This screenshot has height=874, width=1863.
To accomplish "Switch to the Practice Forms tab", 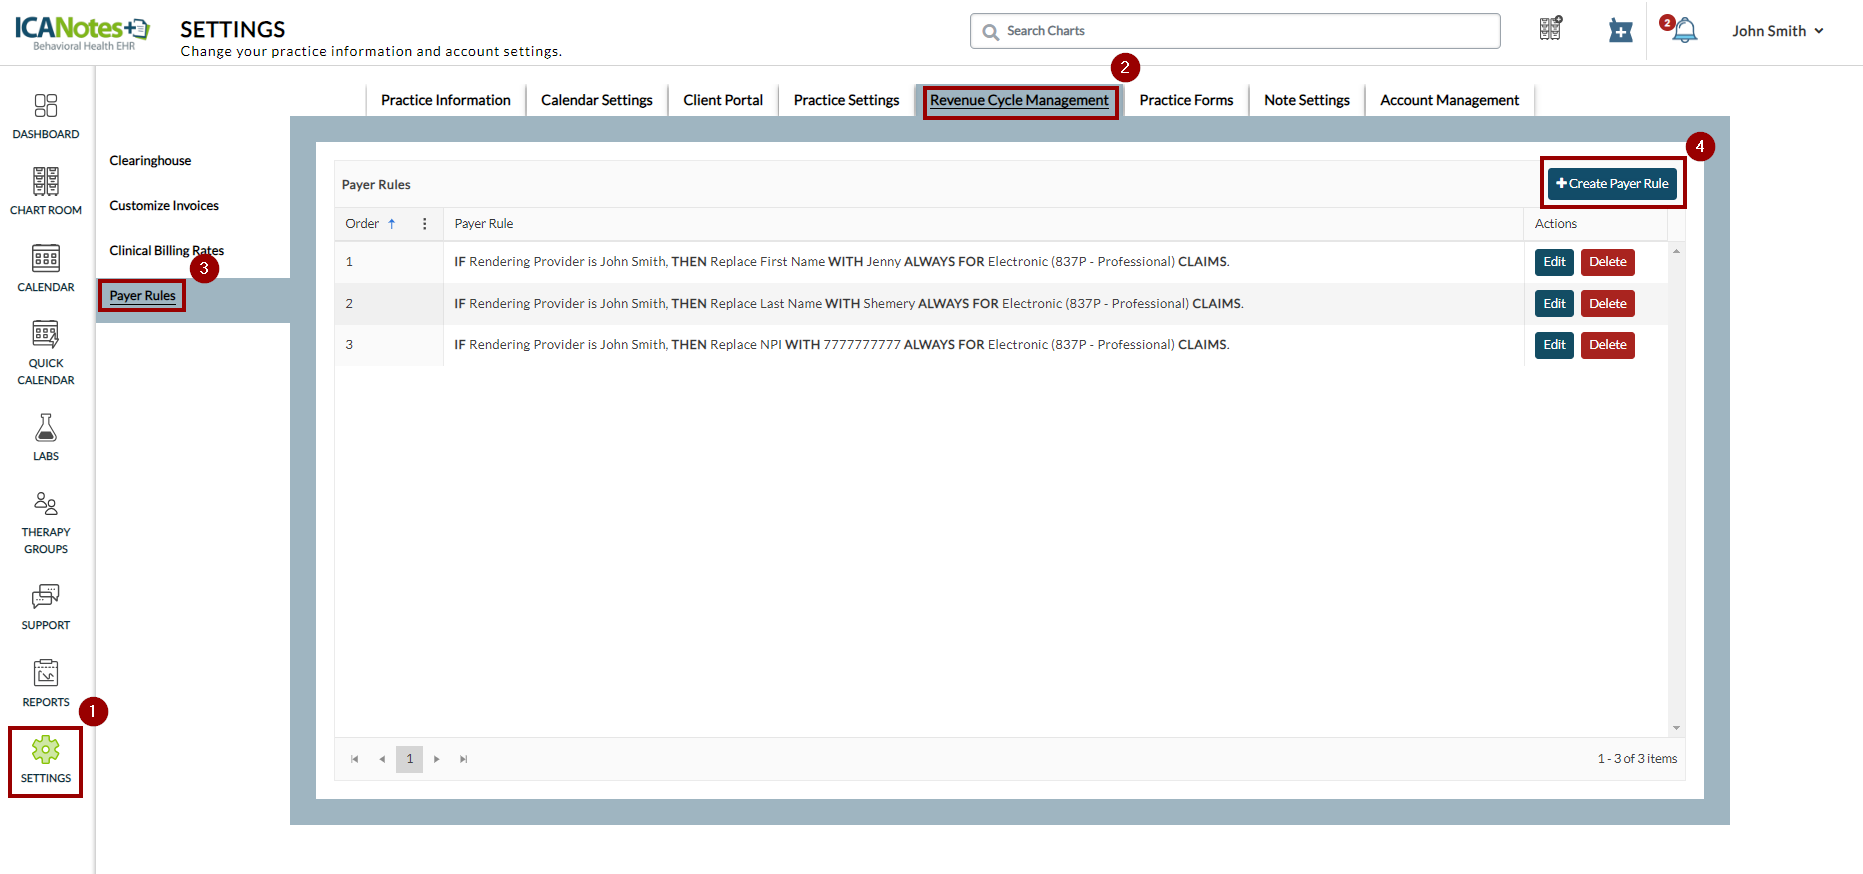I will pyautogui.click(x=1186, y=100).
